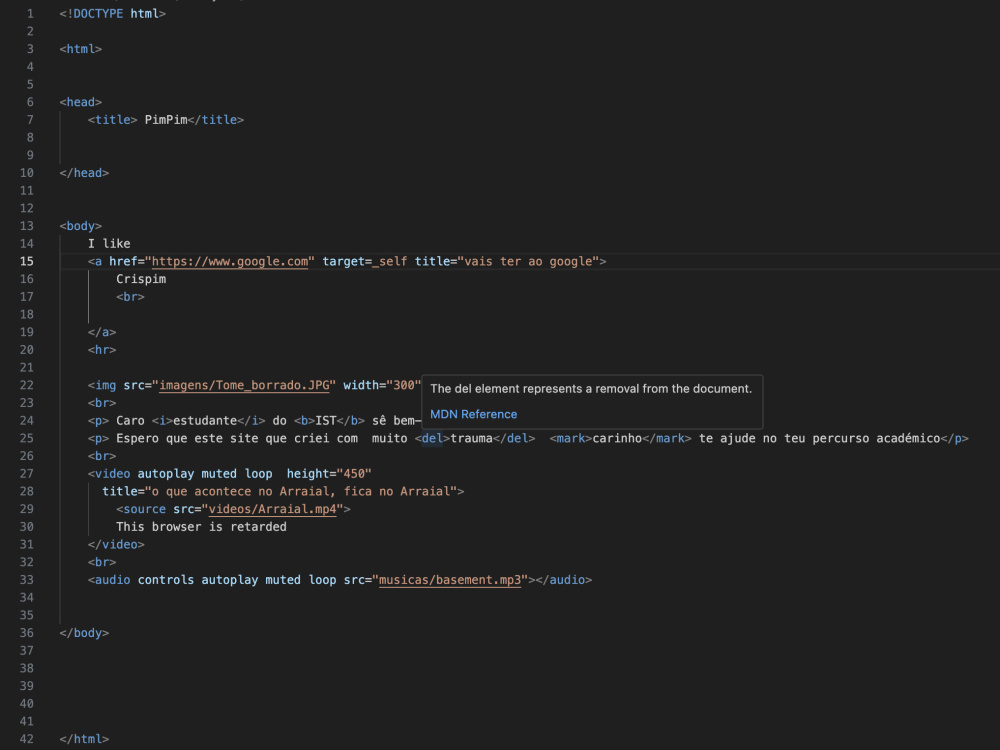Viewport: 1000px width, 750px height.
Task: Click line number 15 in the gutter
Action: (x=26, y=261)
